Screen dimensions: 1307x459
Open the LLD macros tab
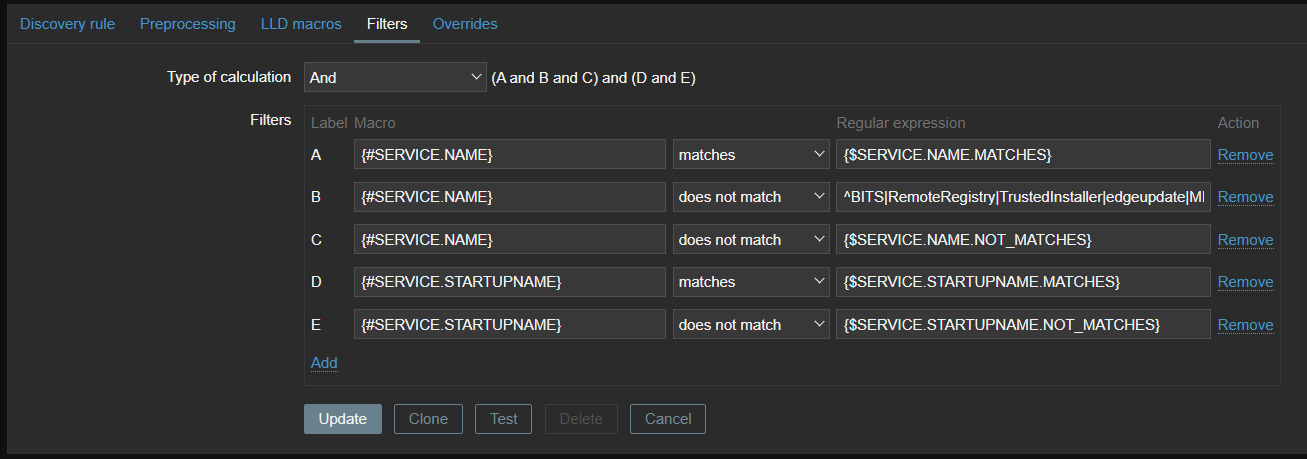pos(300,23)
